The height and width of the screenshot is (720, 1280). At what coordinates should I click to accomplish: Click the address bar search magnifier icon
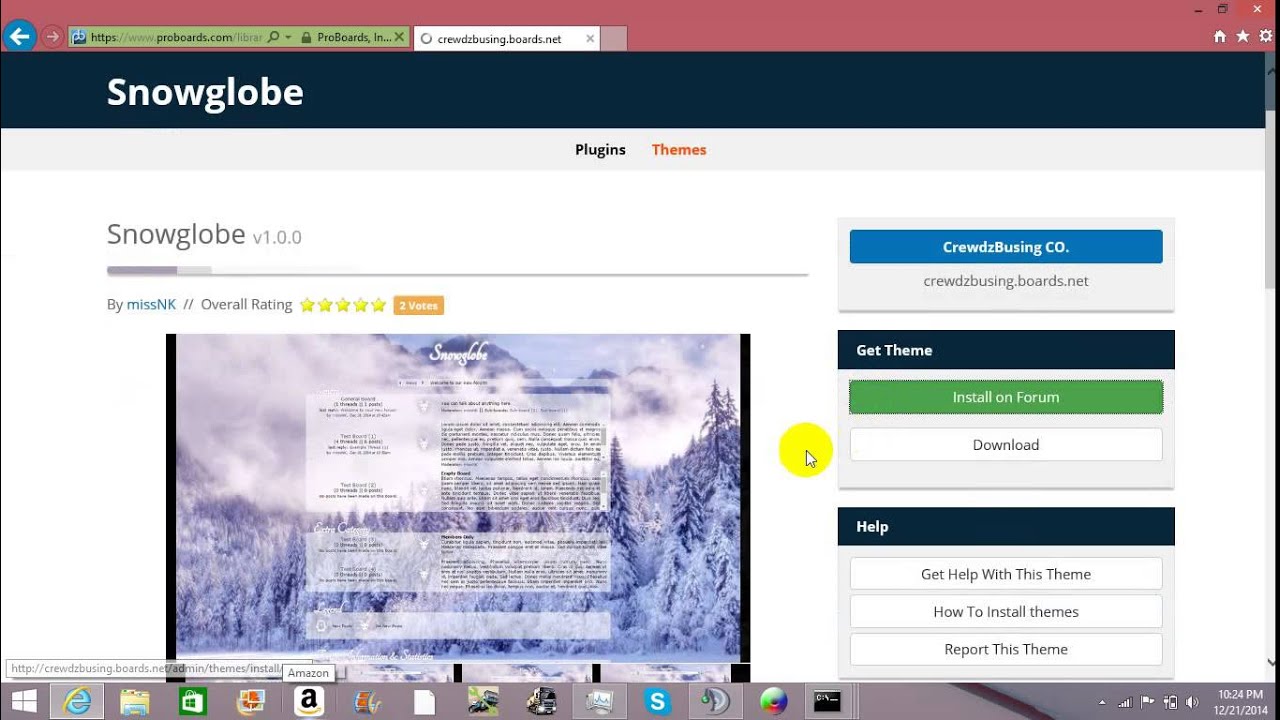(274, 38)
